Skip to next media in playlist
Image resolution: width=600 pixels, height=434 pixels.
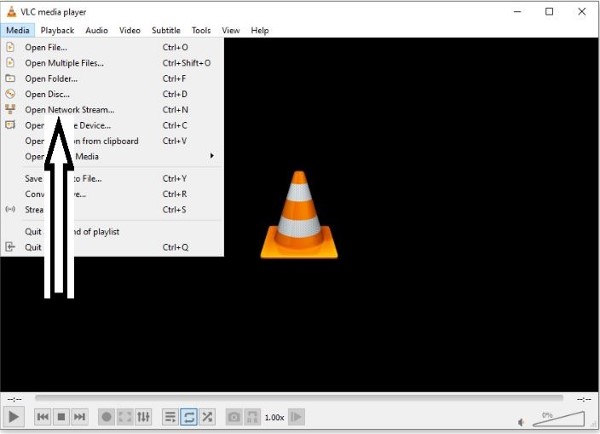click(80, 416)
